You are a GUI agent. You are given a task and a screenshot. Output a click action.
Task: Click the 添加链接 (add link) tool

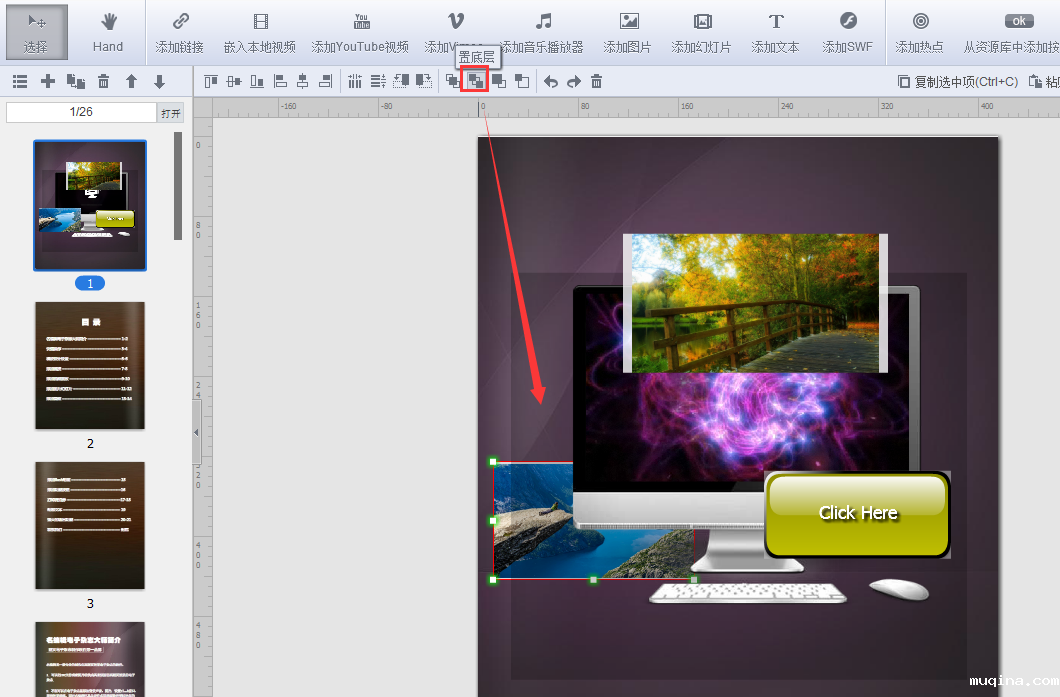pos(180,32)
